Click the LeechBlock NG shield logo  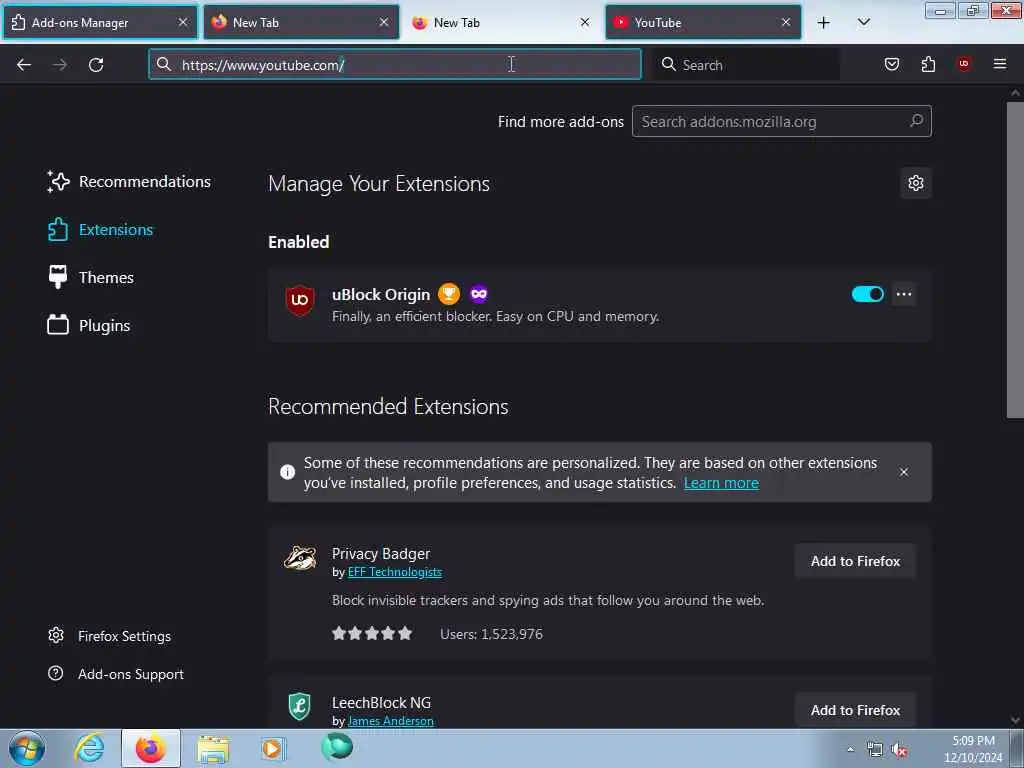click(x=300, y=706)
